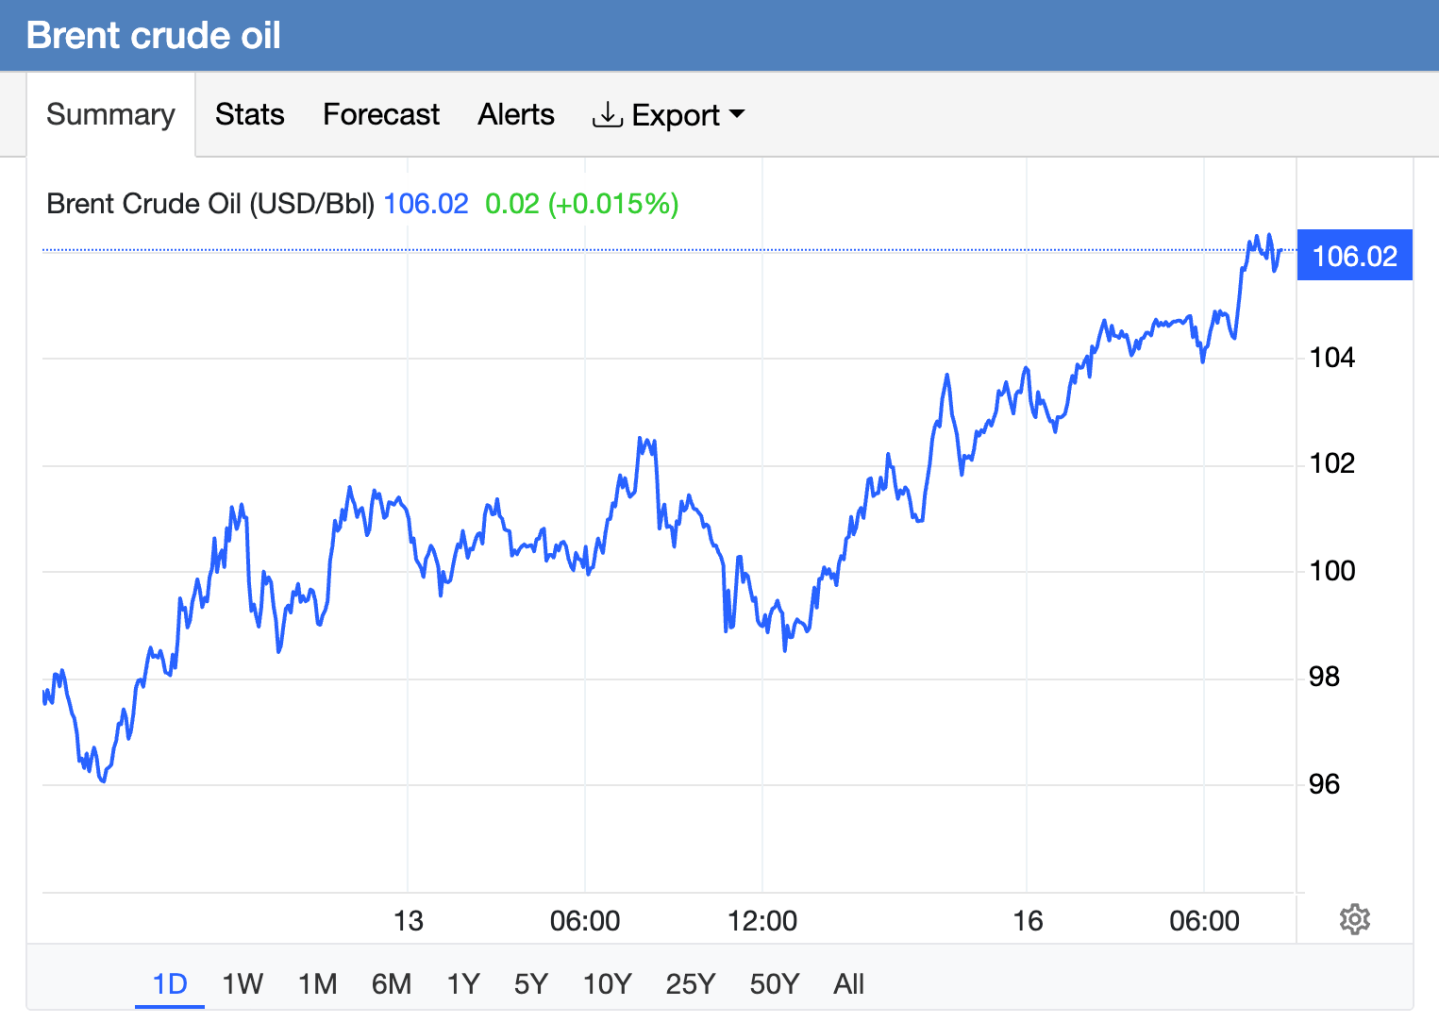Click the 12:00 marker on time axis
Viewport: 1439px width, 1023px height.
(762, 921)
